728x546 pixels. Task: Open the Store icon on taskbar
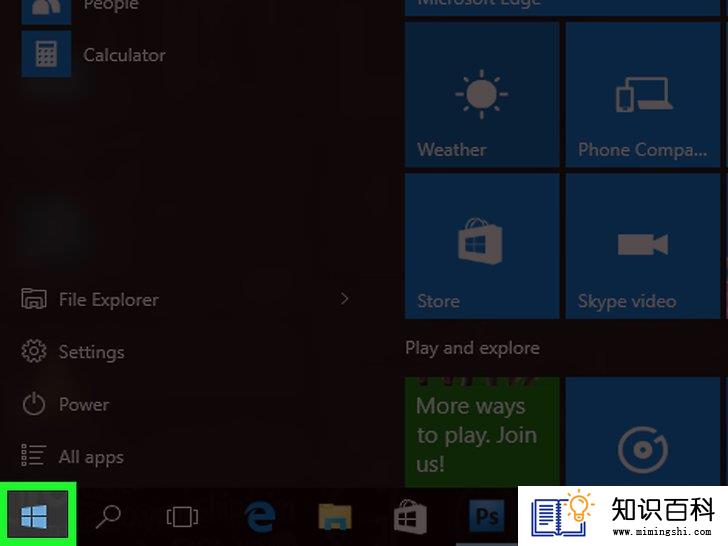coord(410,517)
